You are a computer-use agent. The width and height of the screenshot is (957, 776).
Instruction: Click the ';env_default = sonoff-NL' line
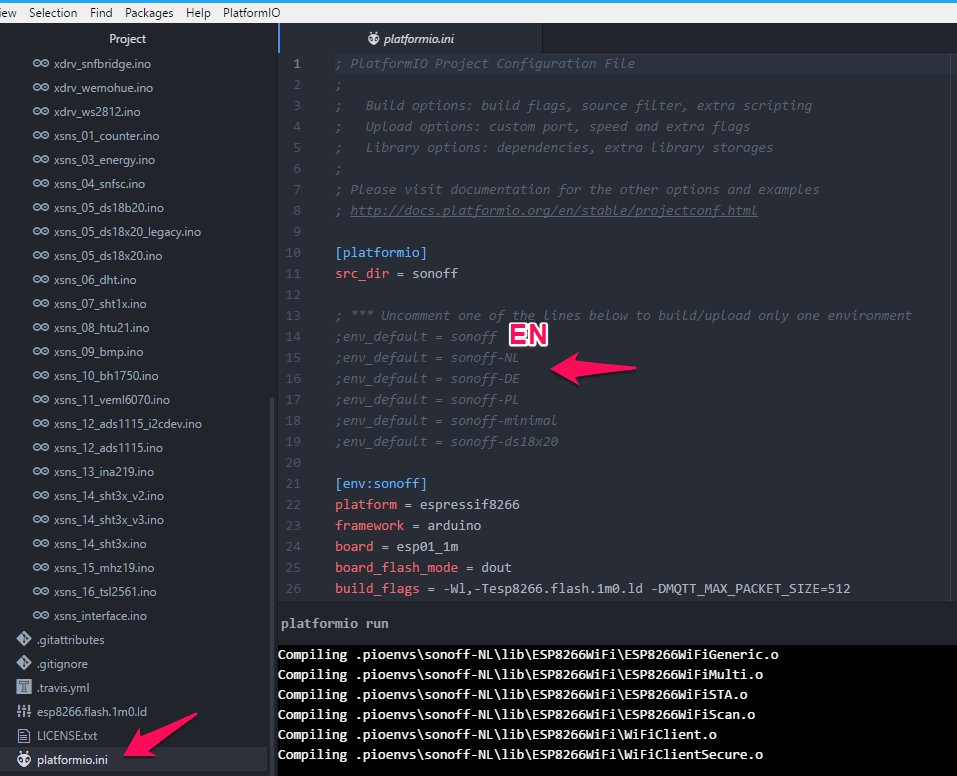(427, 358)
